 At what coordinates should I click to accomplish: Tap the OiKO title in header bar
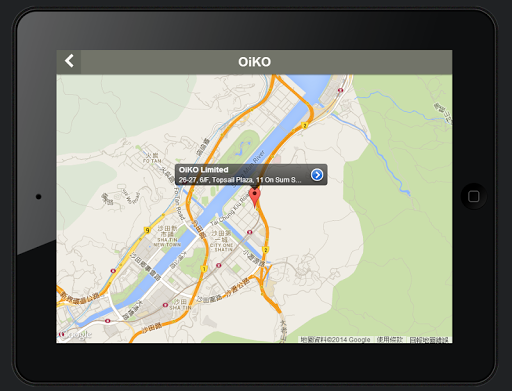tap(254, 62)
